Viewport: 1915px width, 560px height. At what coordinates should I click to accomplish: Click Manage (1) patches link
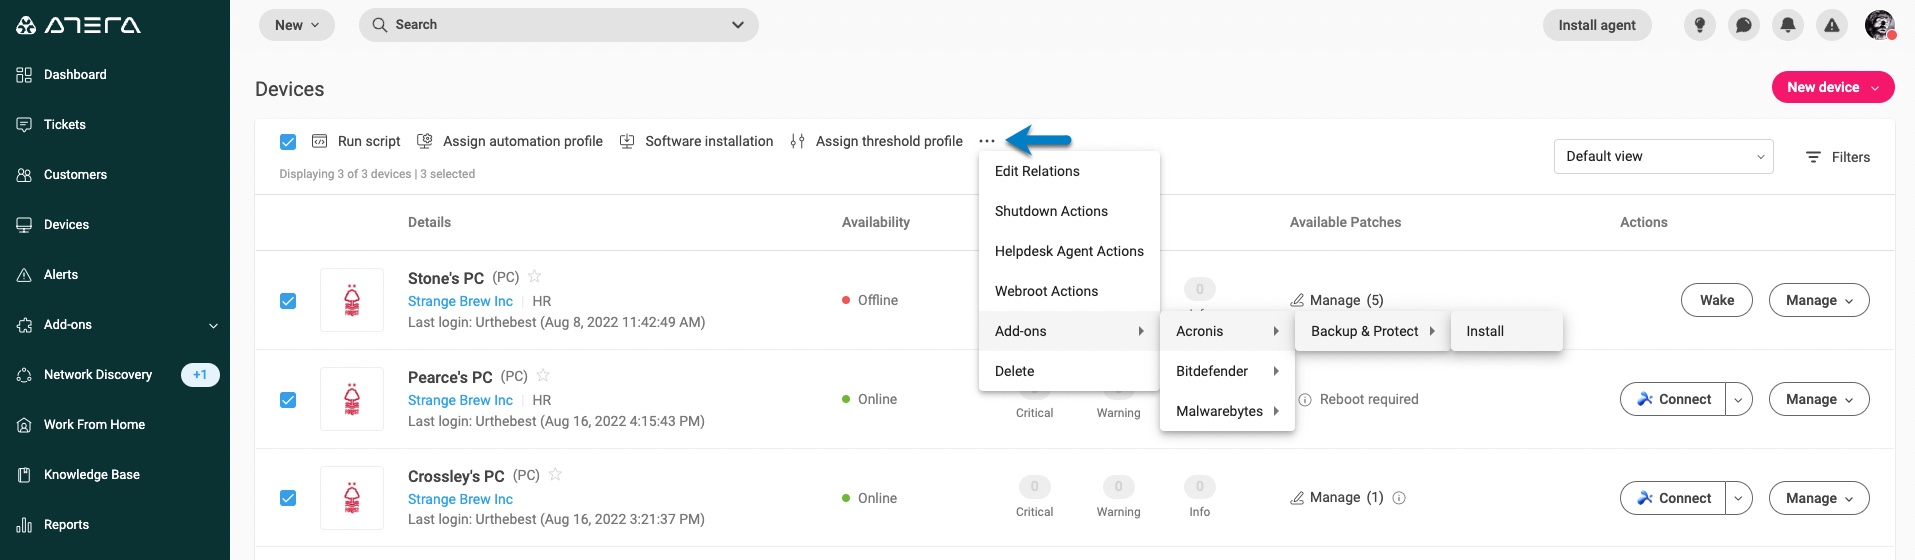(x=1337, y=497)
